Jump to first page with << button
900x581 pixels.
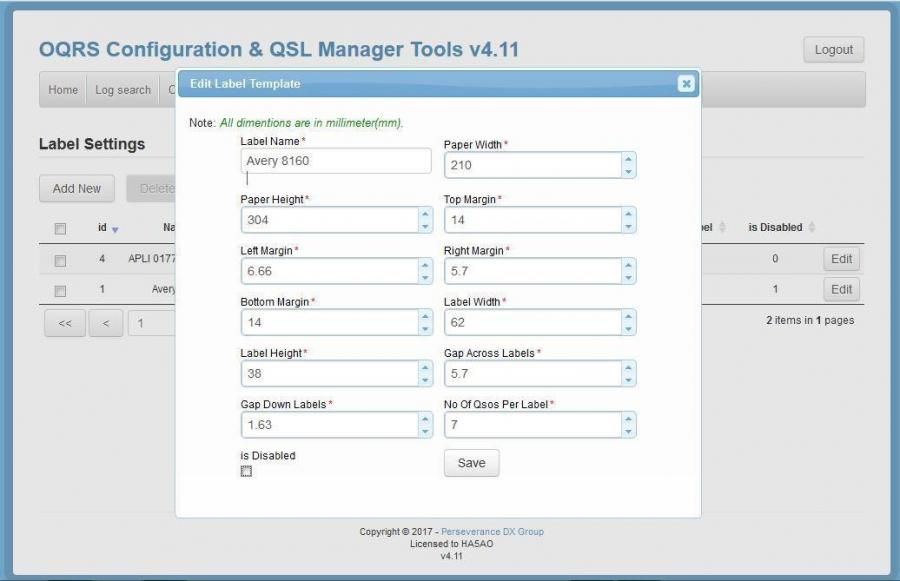(x=64, y=323)
